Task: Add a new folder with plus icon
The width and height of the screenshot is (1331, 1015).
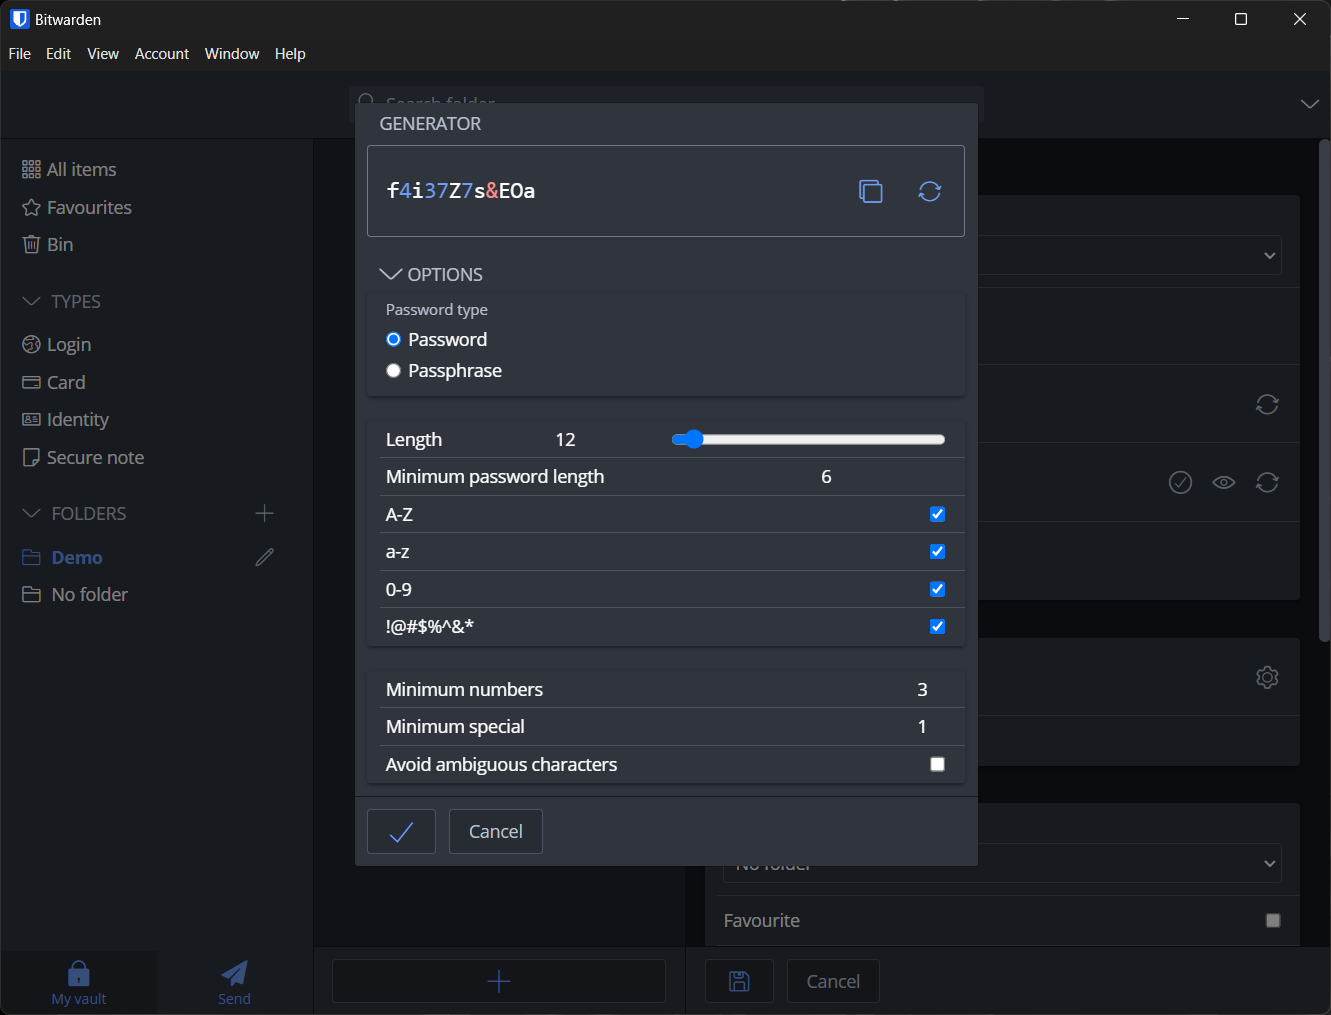Action: (264, 513)
